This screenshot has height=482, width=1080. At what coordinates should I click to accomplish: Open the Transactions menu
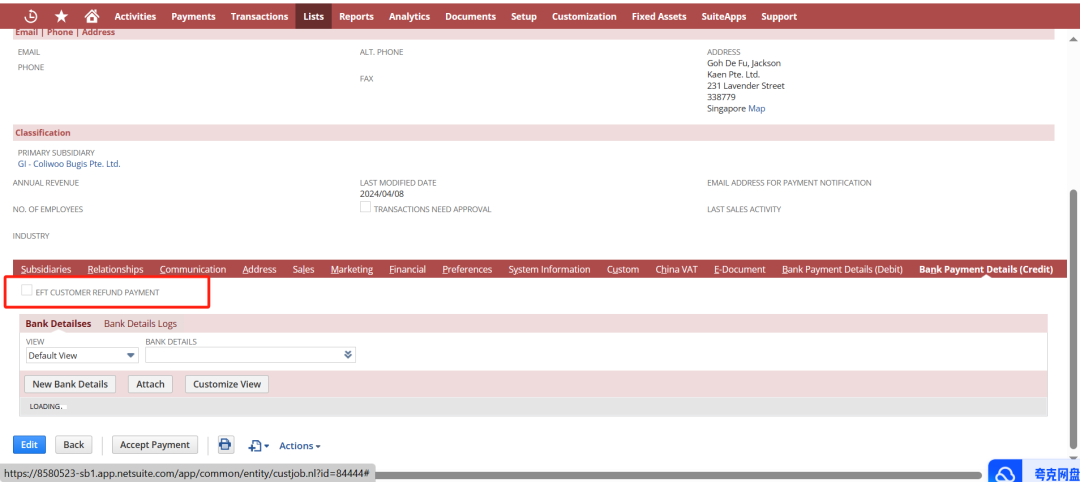259,16
